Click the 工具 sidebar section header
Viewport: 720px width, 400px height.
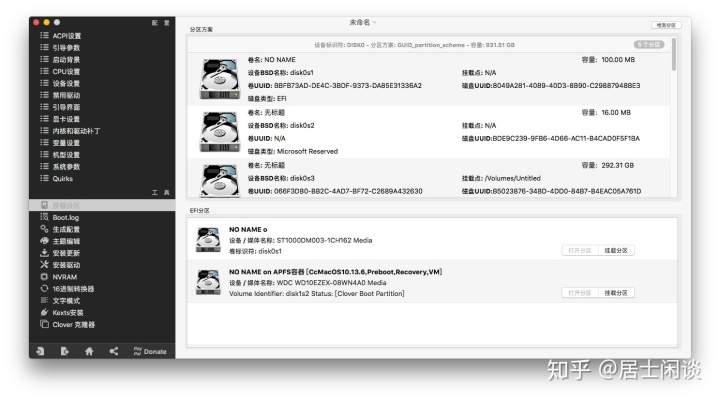click(161, 192)
